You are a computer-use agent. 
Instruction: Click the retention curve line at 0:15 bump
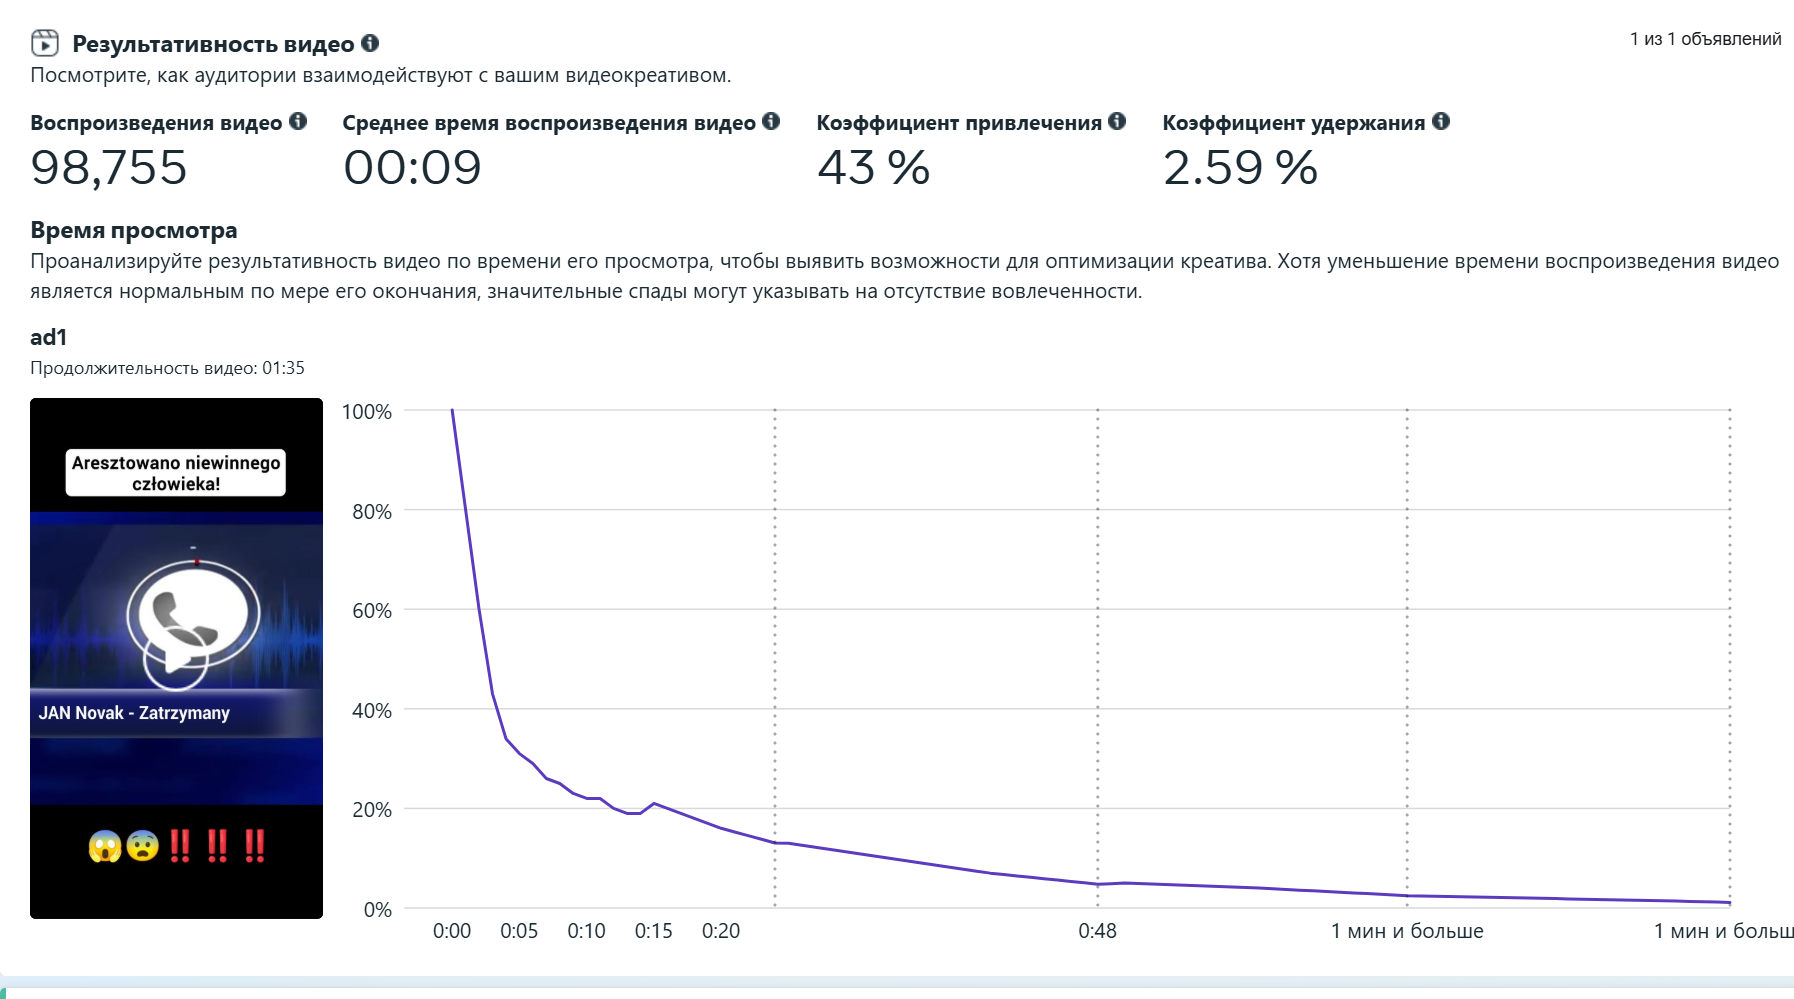click(x=653, y=803)
